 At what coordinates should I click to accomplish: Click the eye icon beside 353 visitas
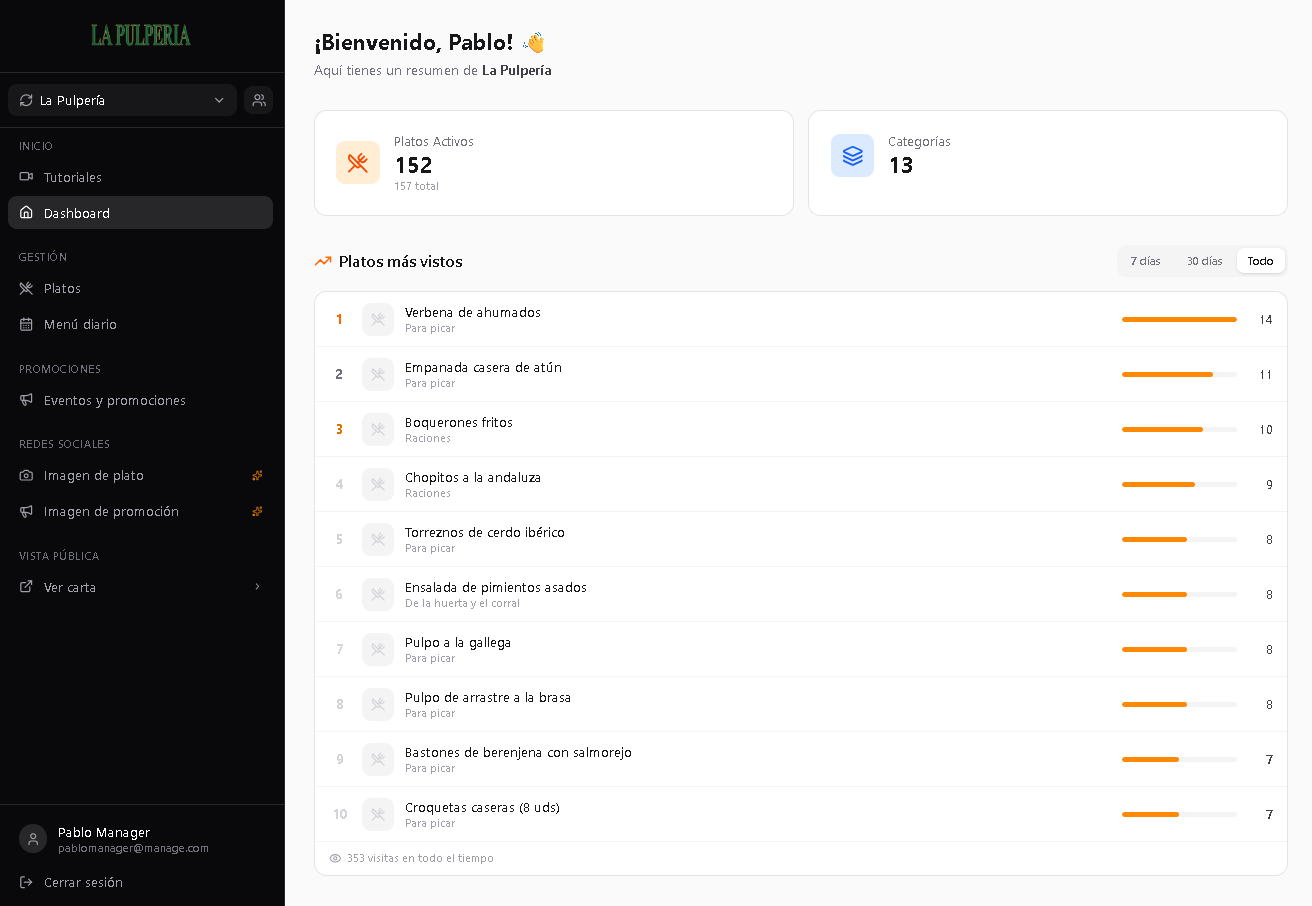[x=335, y=858]
